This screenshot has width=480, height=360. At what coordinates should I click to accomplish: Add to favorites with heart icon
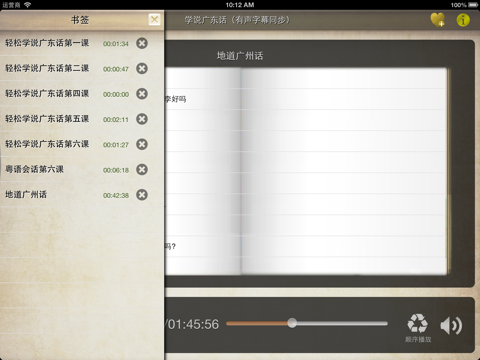click(x=438, y=20)
